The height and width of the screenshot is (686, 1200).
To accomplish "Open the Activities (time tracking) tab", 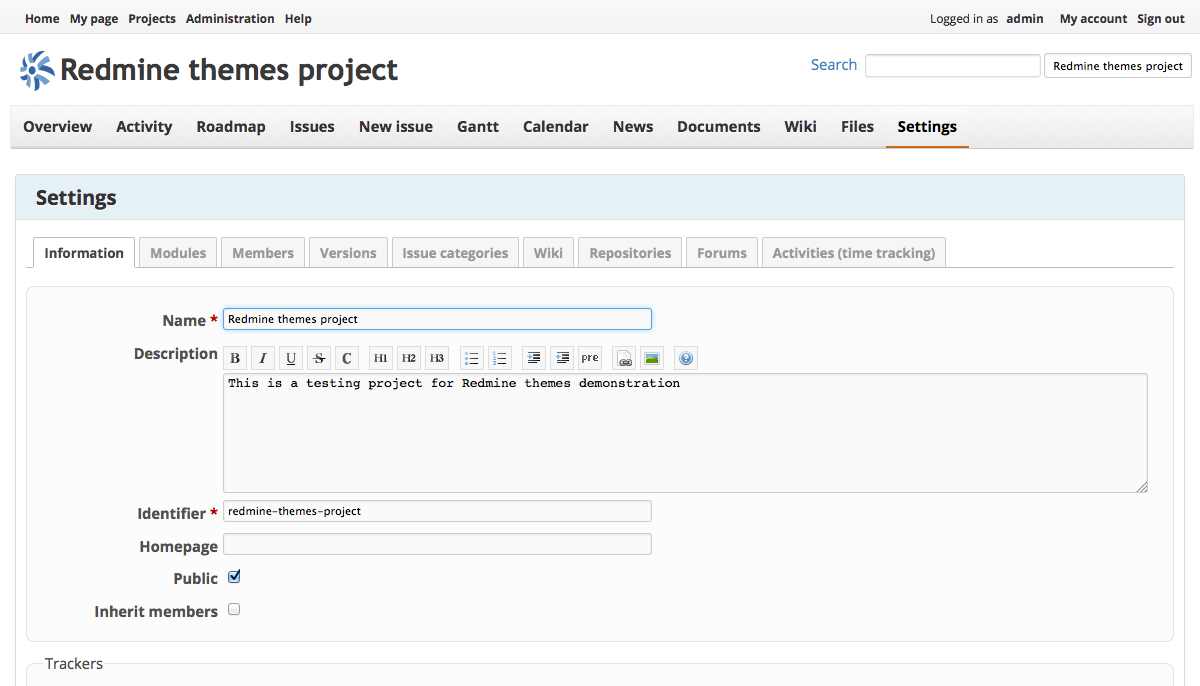I will pos(854,253).
